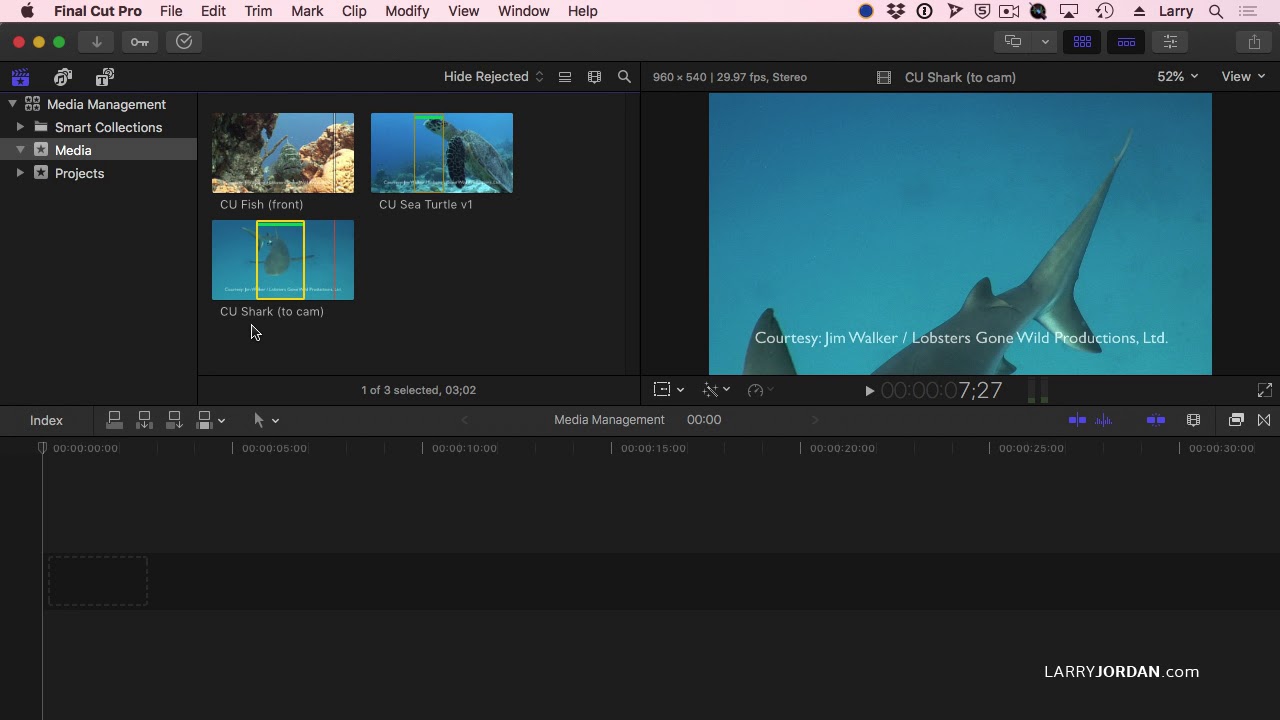
Task: Open the retime speedometer dropdown
Action: coord(761,390)
